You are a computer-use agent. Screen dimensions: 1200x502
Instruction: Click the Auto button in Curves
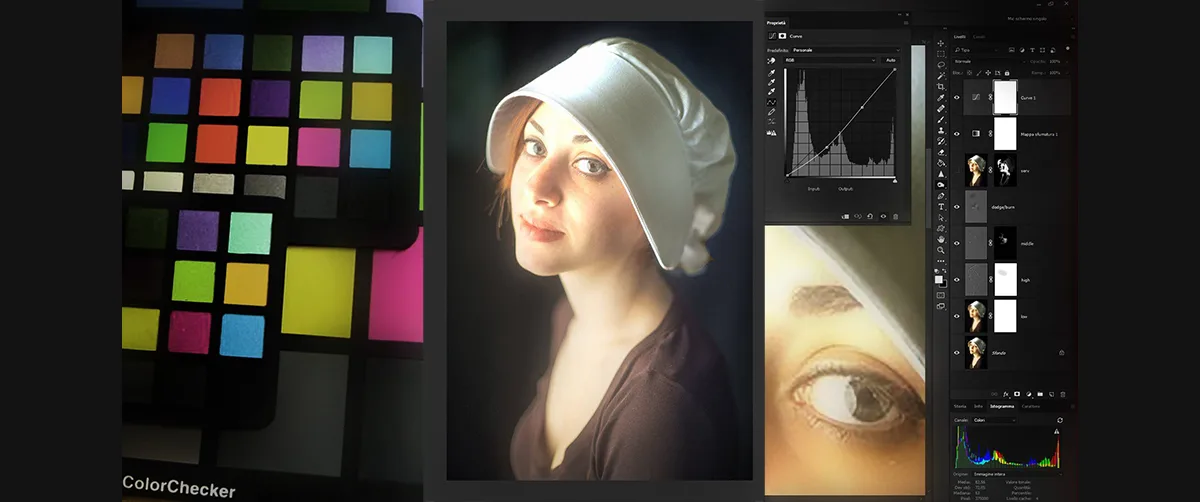890,60
